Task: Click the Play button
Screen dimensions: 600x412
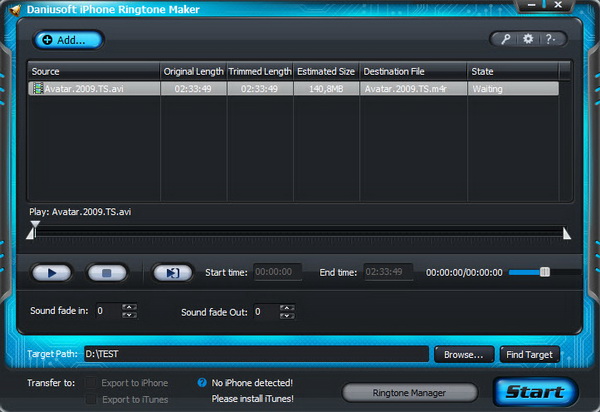Action: point(53,272)
